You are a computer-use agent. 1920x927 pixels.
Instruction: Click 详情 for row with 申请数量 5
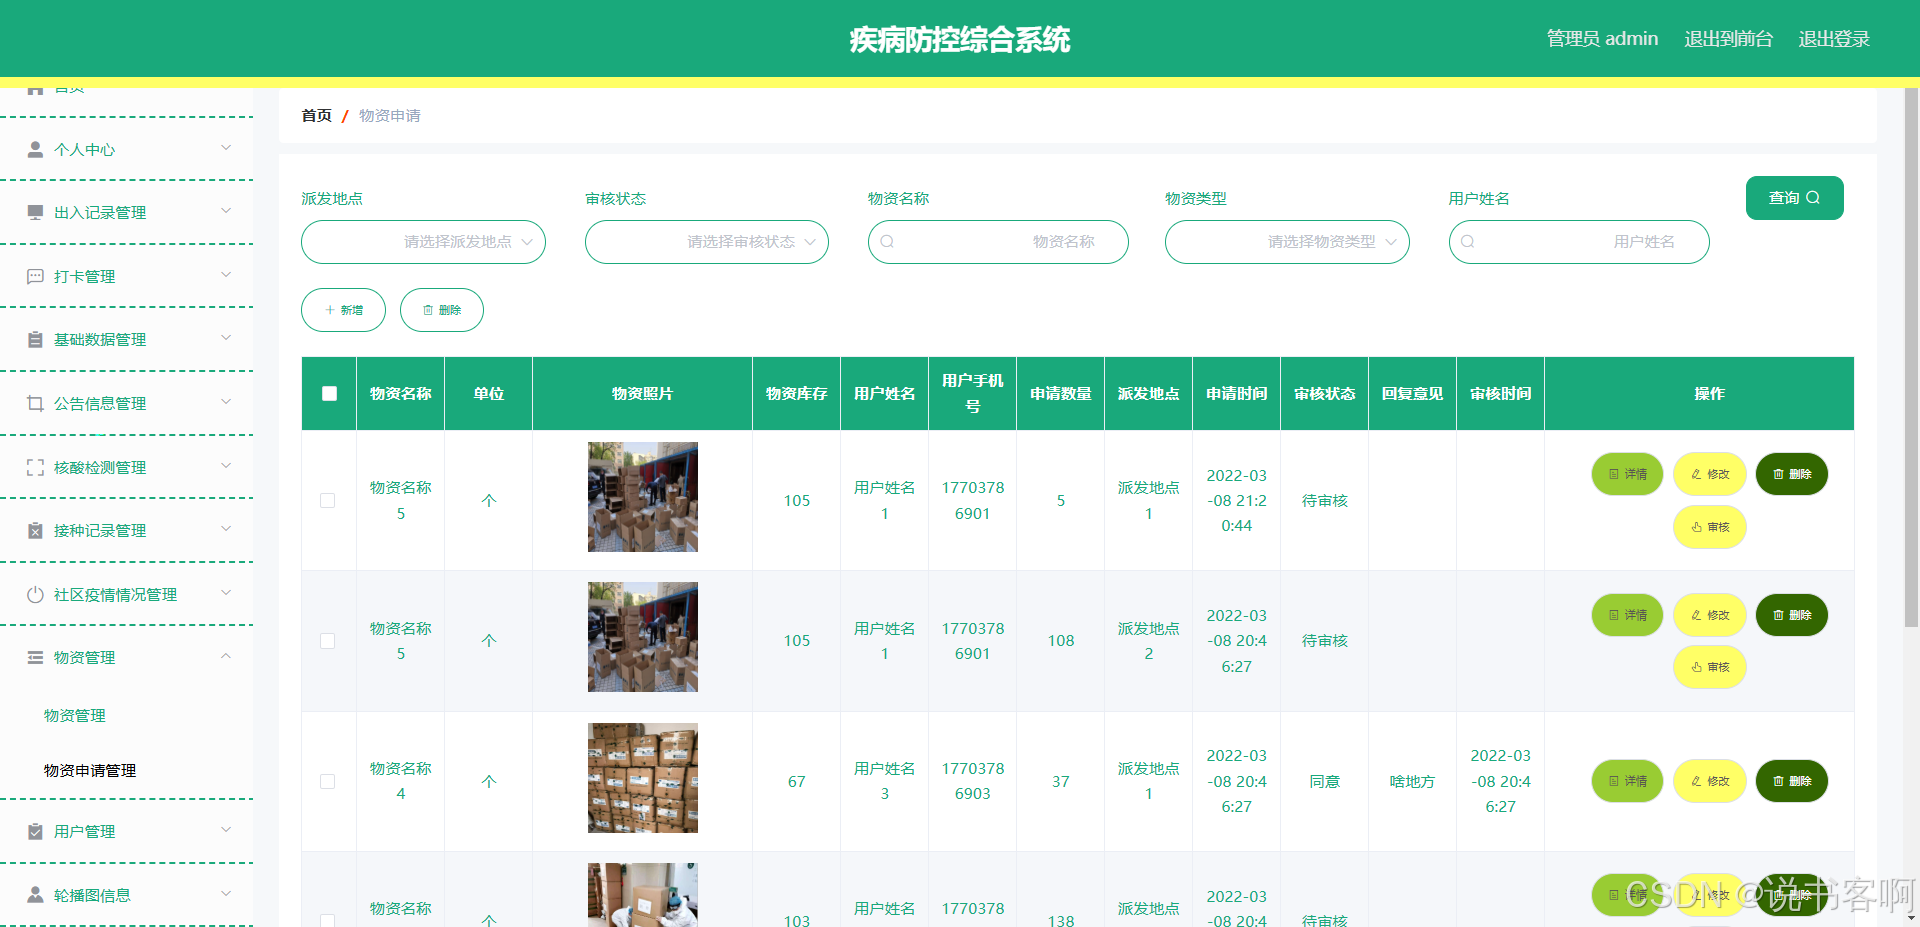[1628, 474]
